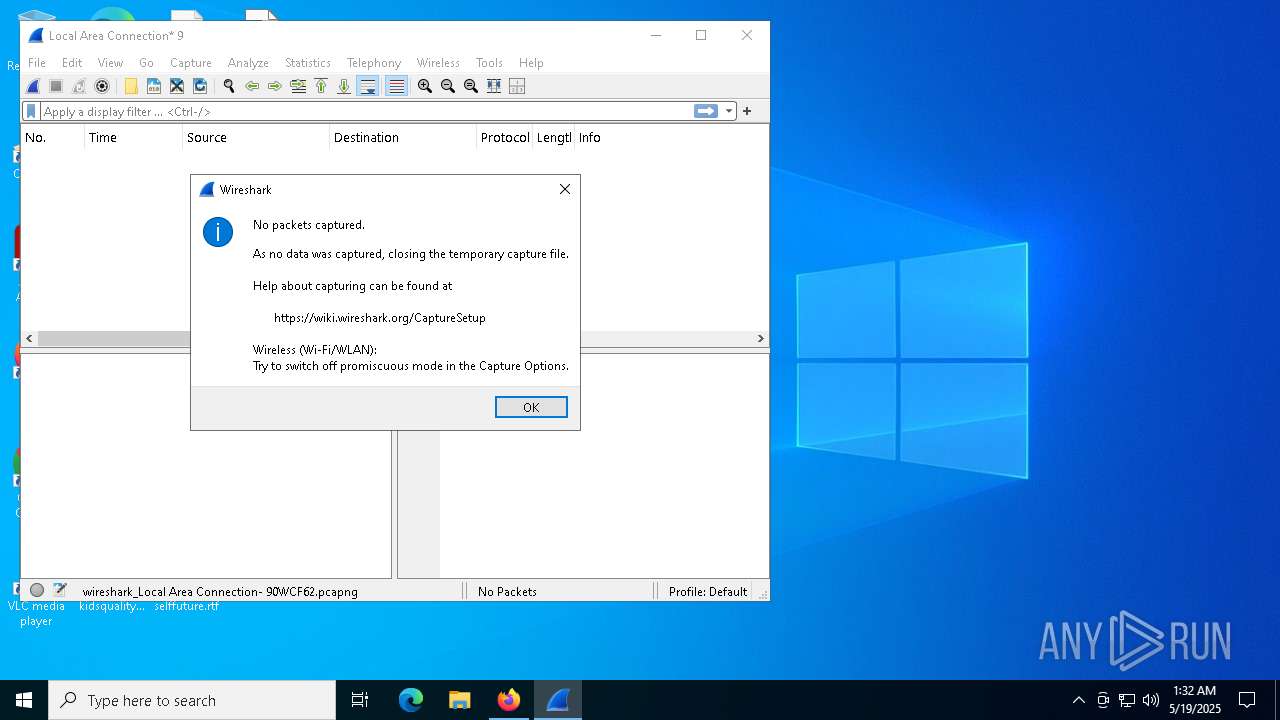Click the display filter bookmark icon
The width and height of the screenshot is (1280, 720).
(x=32, y=111)
